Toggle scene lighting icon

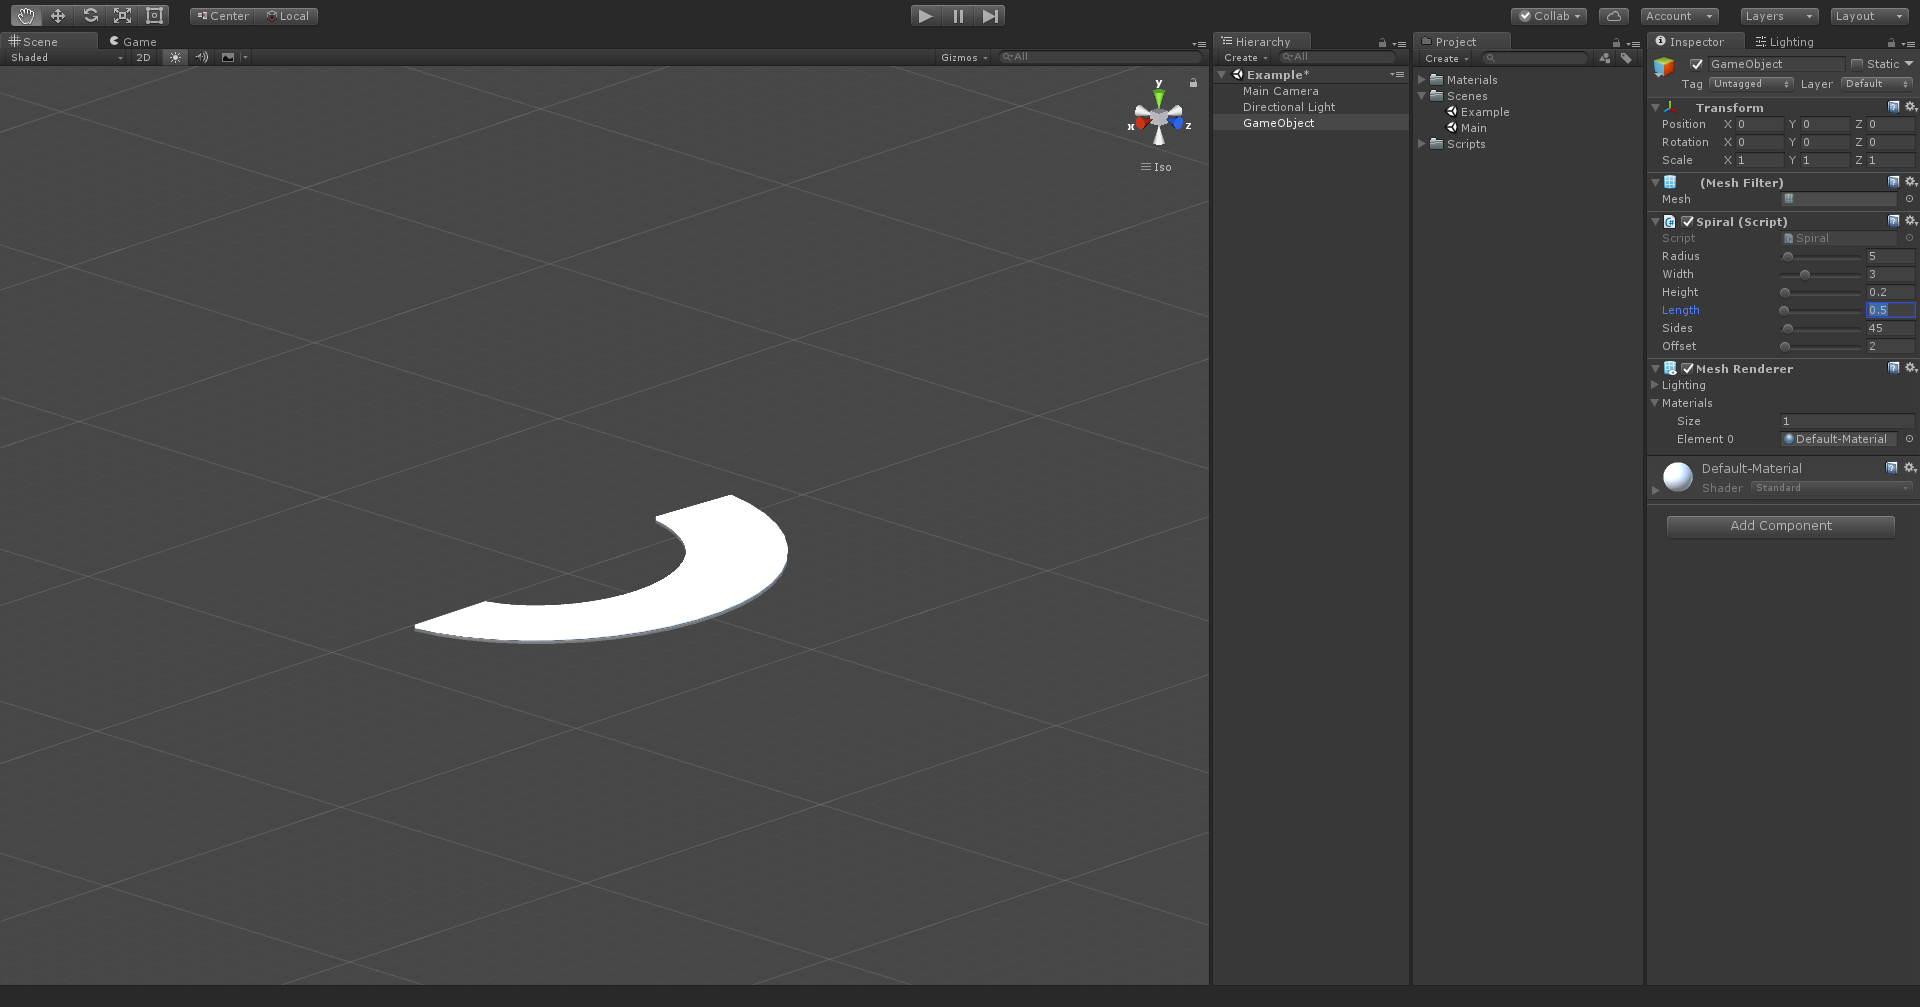(176, 58)
